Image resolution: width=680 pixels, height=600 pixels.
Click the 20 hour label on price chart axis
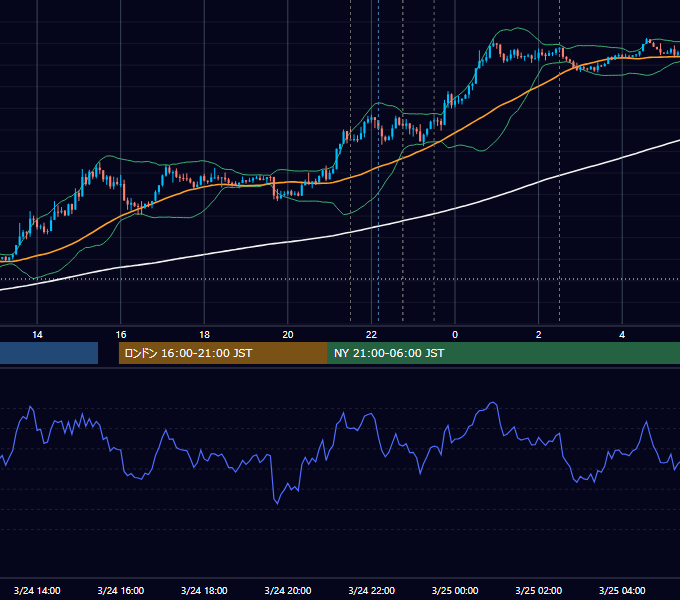tap(288, 335)
